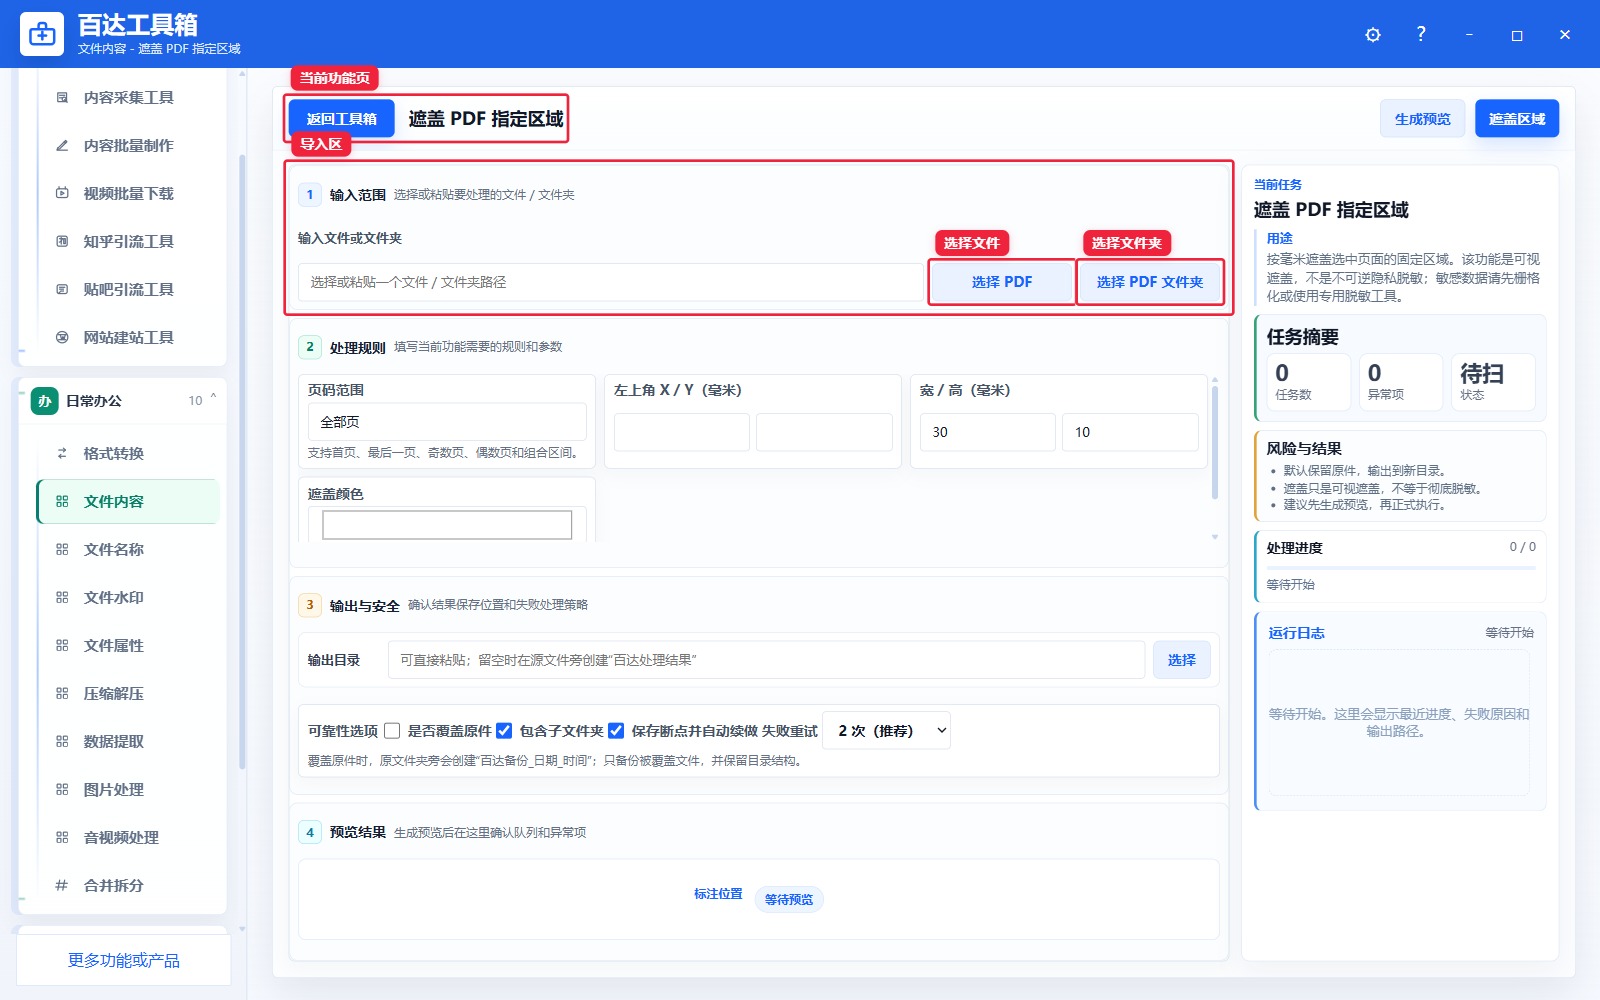Click the width field showing 30
The width and height of the screenshot is (1600, 1000).
[988, 432]
